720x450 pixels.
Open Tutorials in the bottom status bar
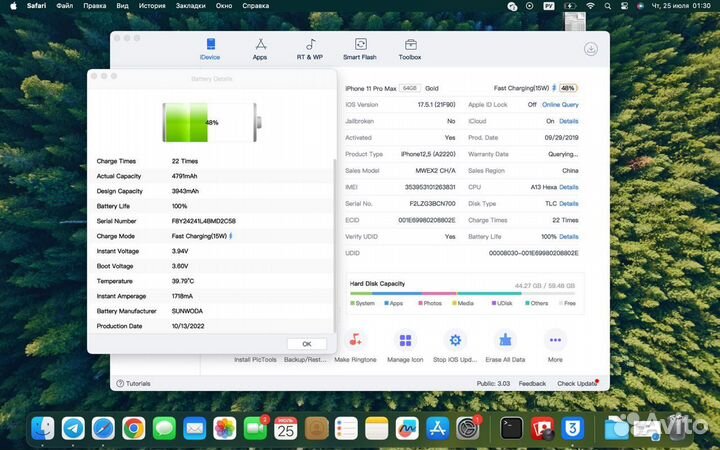pos(134,383)
